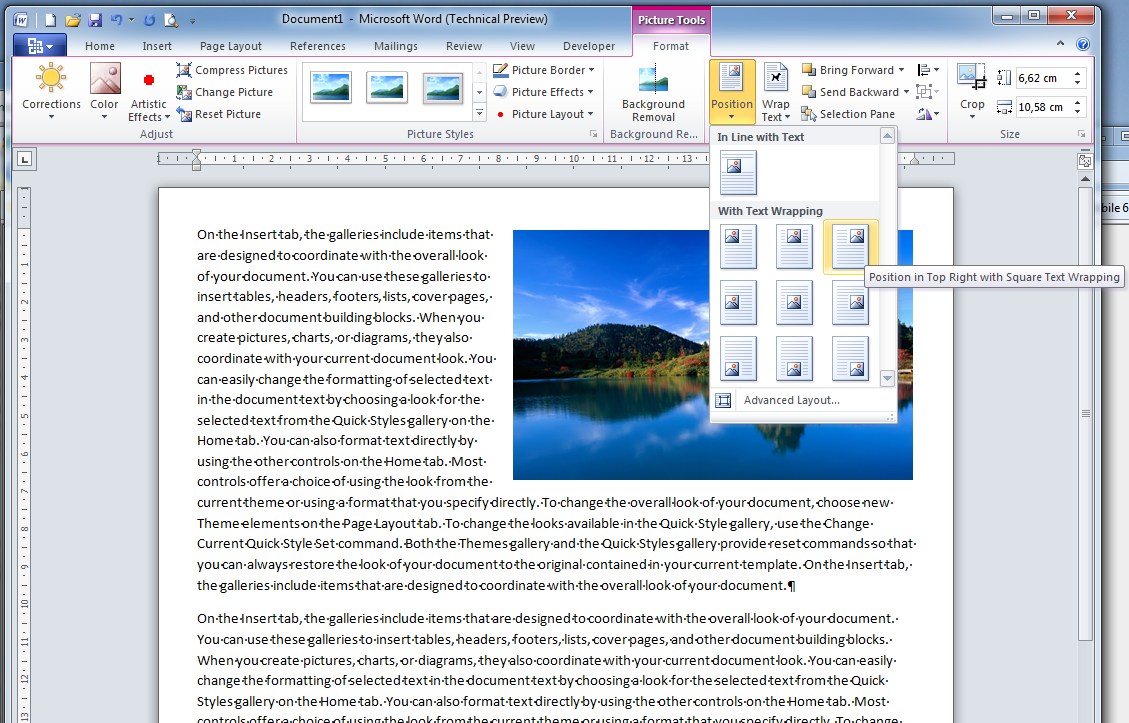Viewport: 1129px width, 723px height.
Task: Choose Bottom Right square wrapping position
Action: pyautogui.click(x=850, y=358)
